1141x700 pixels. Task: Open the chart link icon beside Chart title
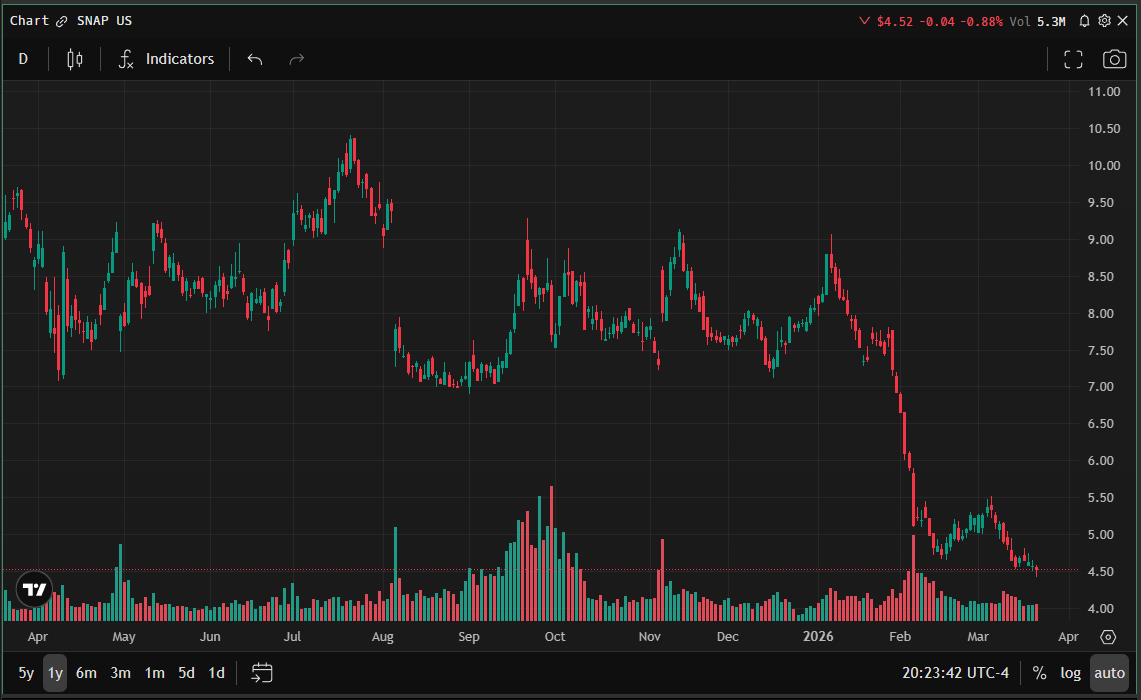coord(62,21)
